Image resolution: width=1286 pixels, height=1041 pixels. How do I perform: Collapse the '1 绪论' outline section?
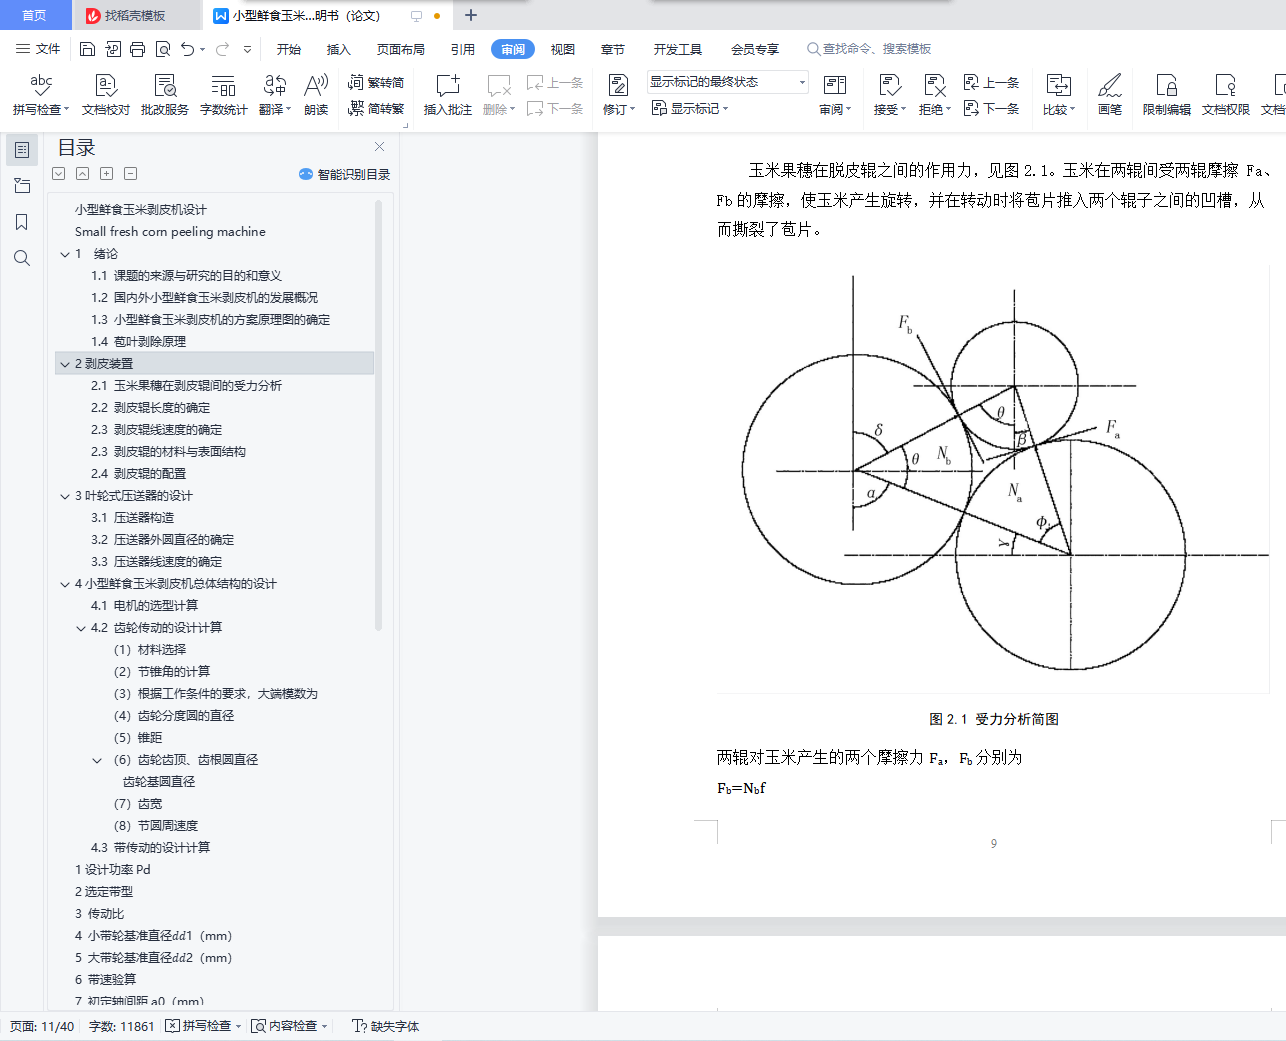click(x=65, y=254)
